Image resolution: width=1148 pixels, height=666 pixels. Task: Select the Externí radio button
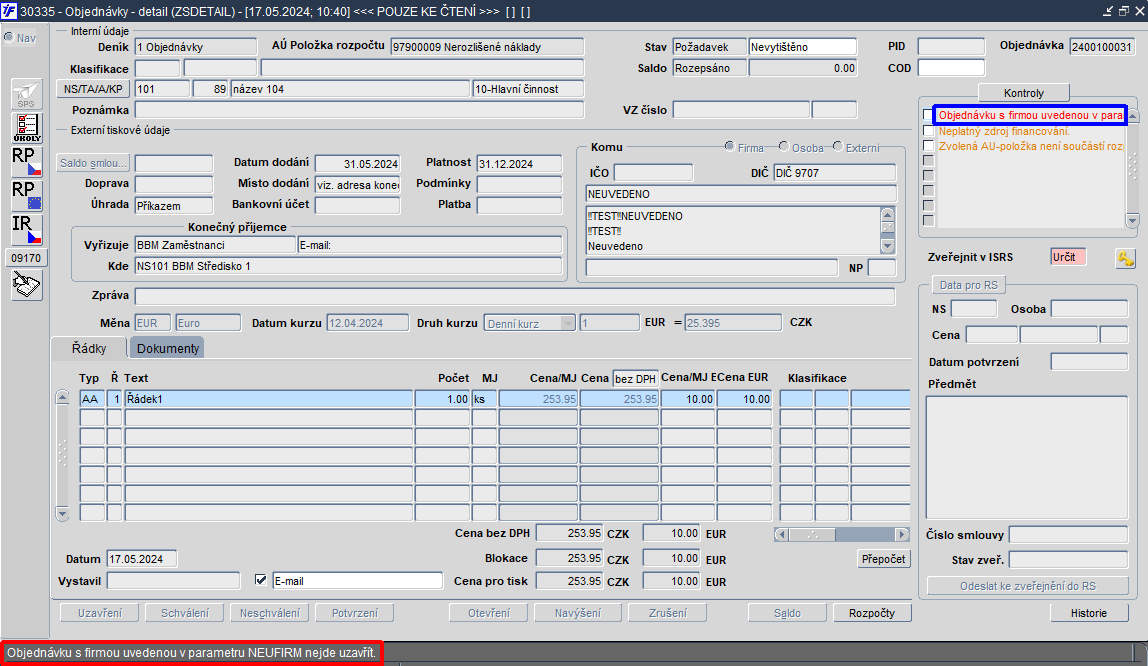click(x=838, y=146)
